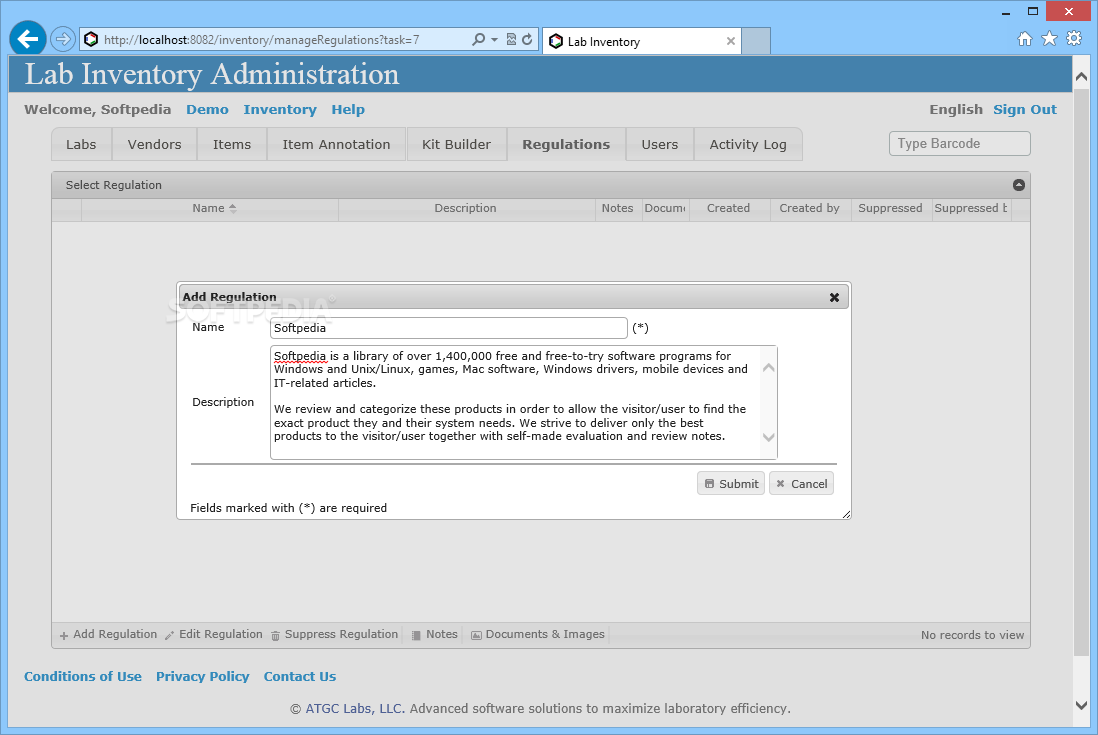Click the No records to view text

972,635
